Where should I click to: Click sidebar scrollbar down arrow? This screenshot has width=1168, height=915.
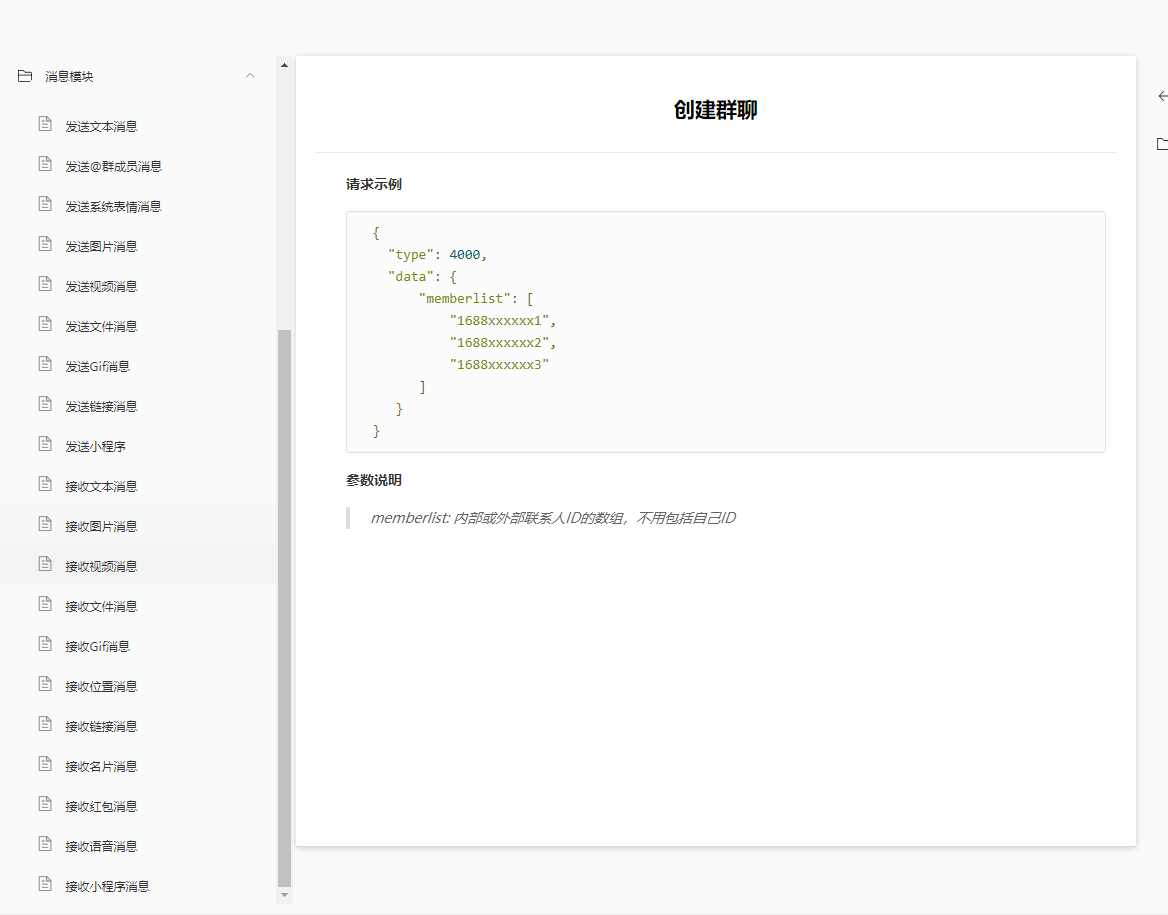(x=284, y=896)
